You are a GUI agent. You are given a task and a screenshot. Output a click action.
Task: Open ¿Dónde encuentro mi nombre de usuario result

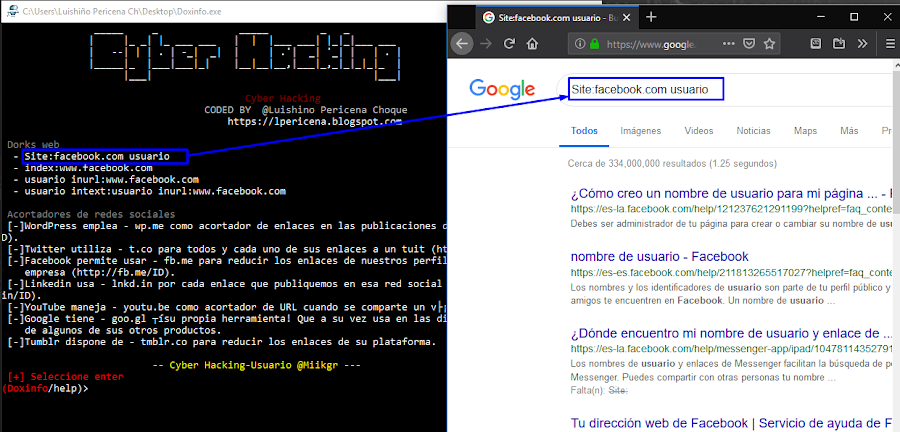coord(731,334)
